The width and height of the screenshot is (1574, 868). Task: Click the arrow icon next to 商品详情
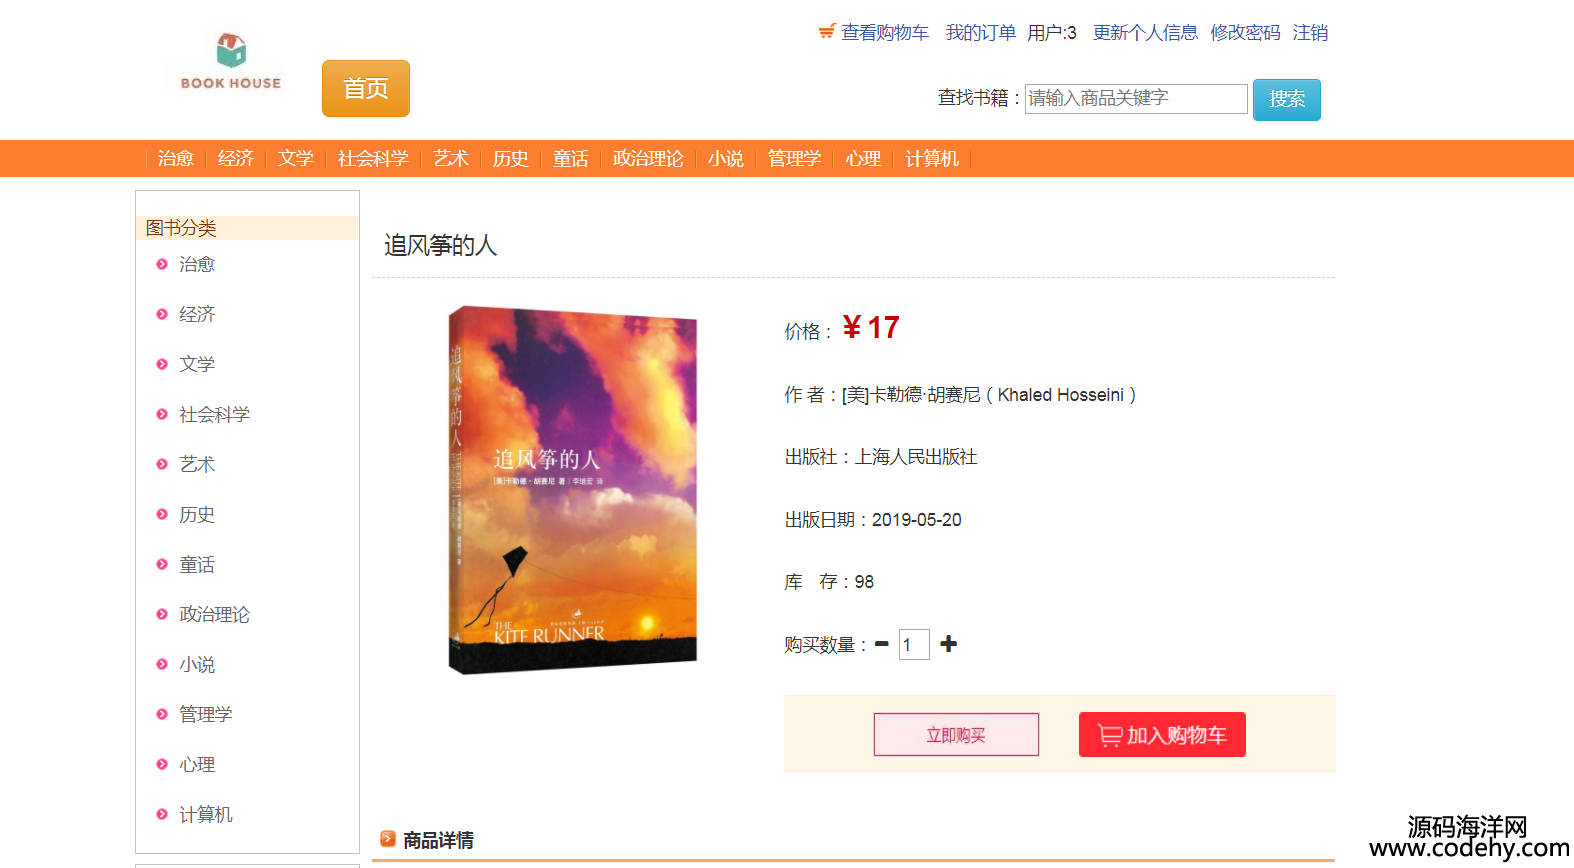(x=388, y=839)
